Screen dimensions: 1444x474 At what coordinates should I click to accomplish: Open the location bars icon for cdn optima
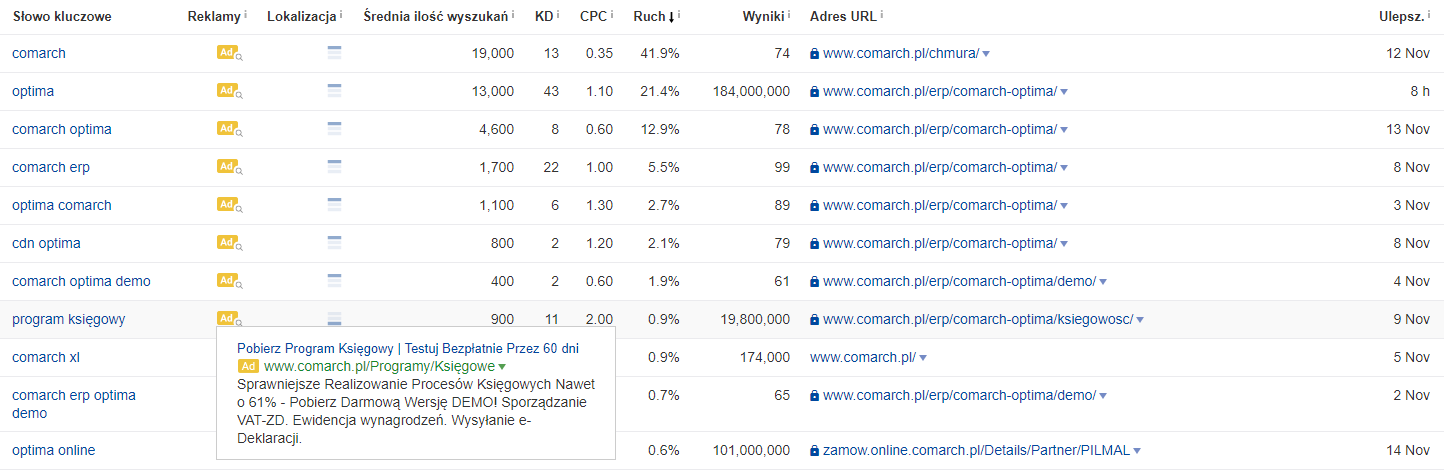click(335, 243)
